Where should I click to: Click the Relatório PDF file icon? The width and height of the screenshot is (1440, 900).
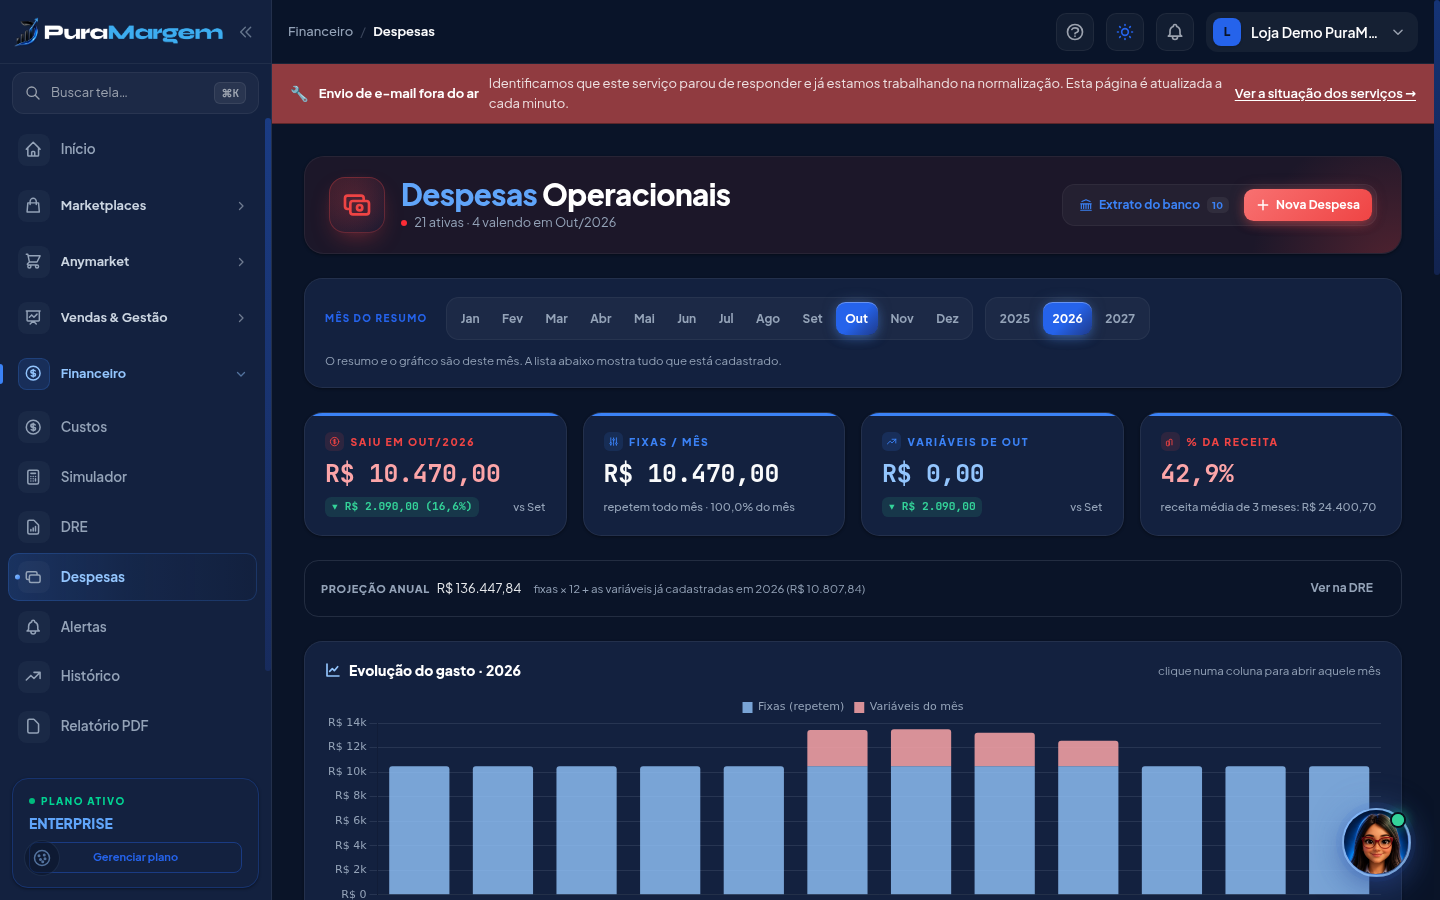[x=33, y=726]
